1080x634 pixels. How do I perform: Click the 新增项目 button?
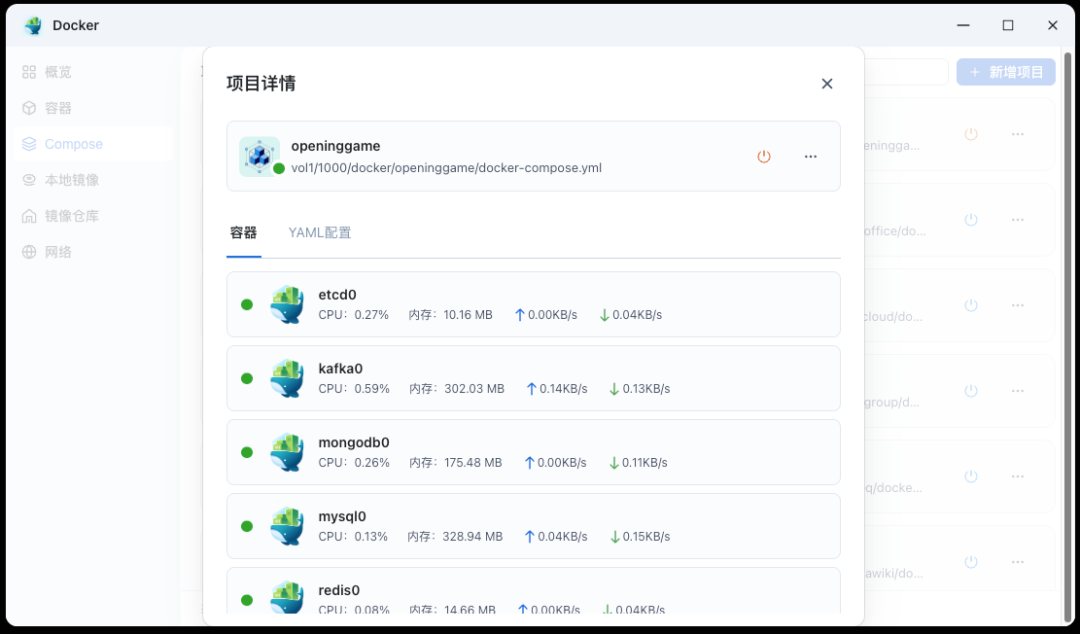[1005, 71]
